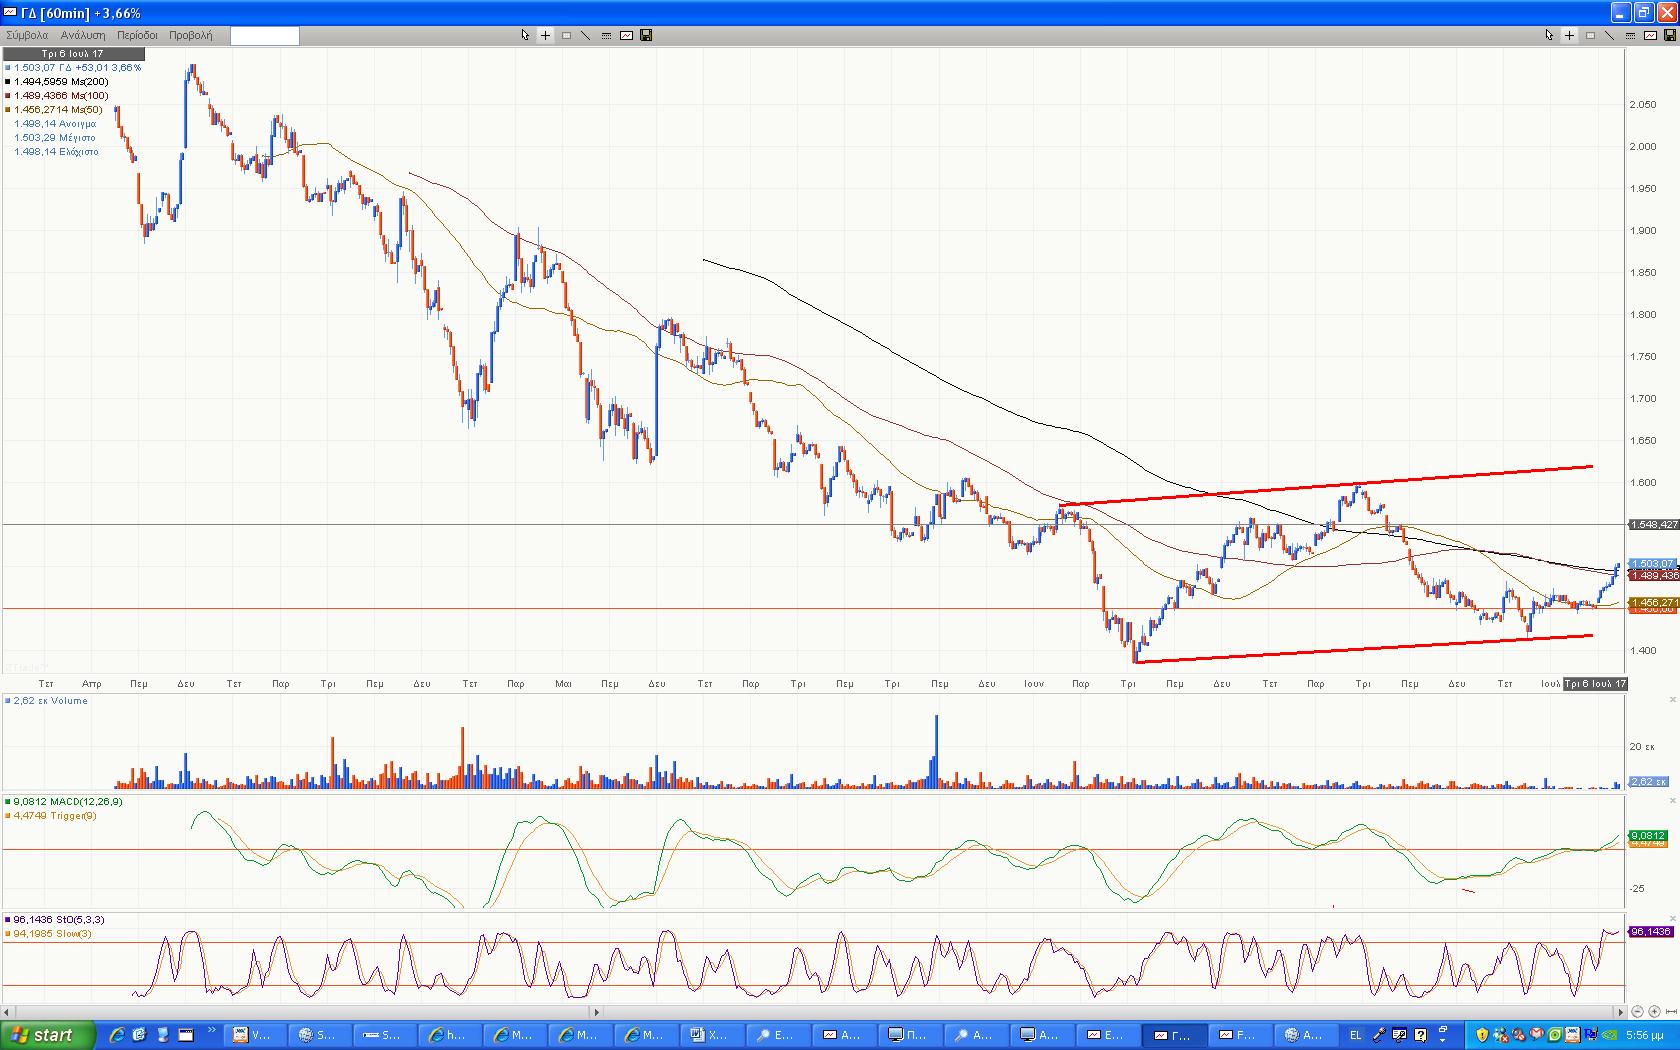Select the rectangle tool in right toolbar
This screenshot has height=1050, width=1680.
[x=1590, y=35]
